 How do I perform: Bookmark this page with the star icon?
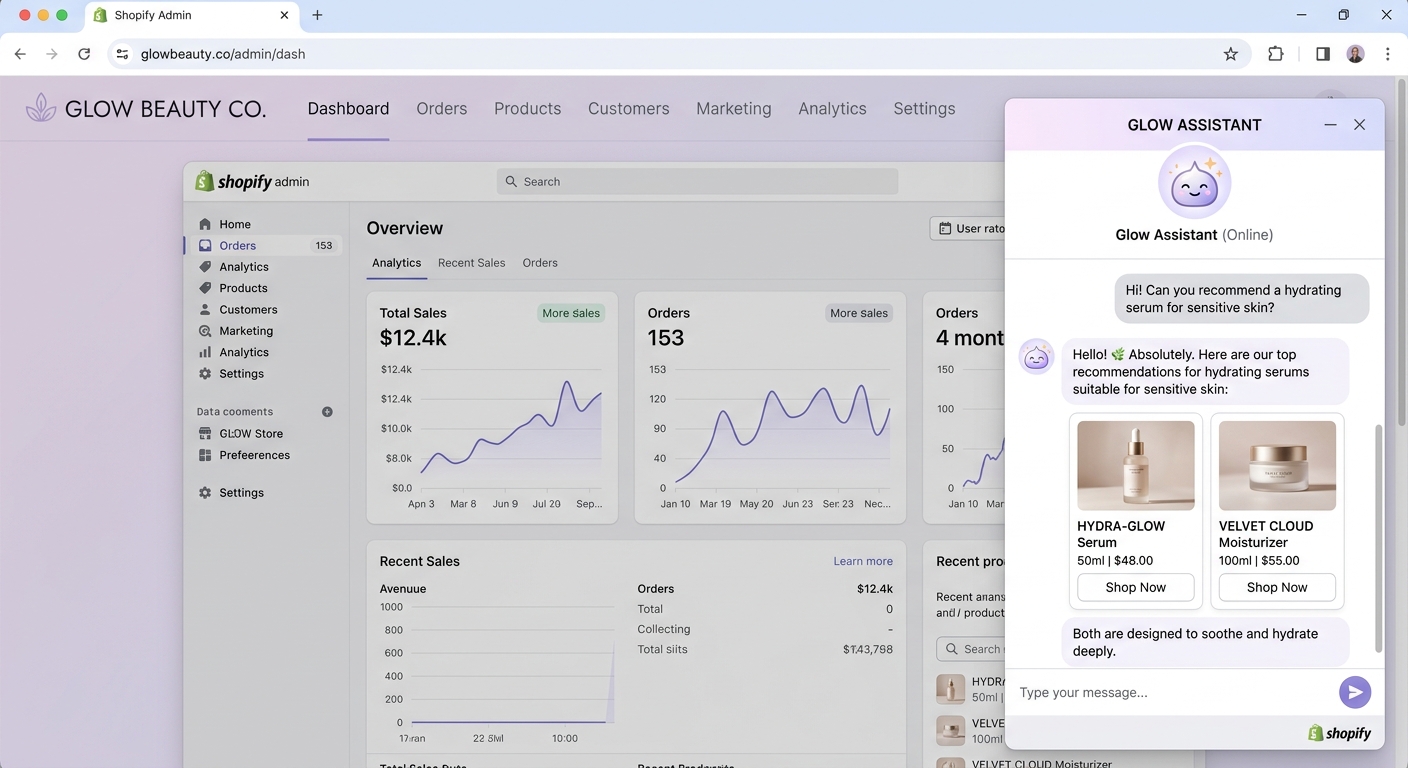(1231, 54)
